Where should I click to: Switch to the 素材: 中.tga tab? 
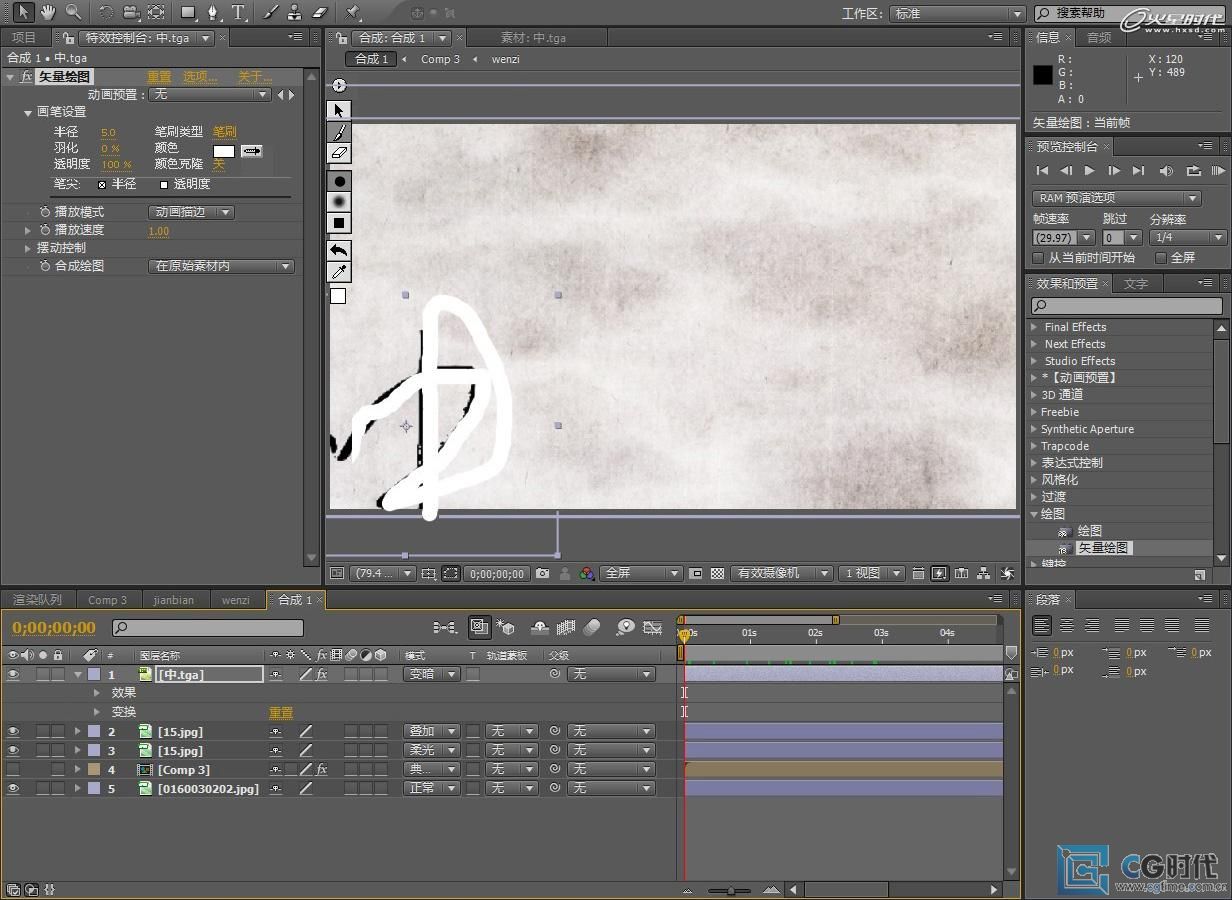(x=533, y=38)
